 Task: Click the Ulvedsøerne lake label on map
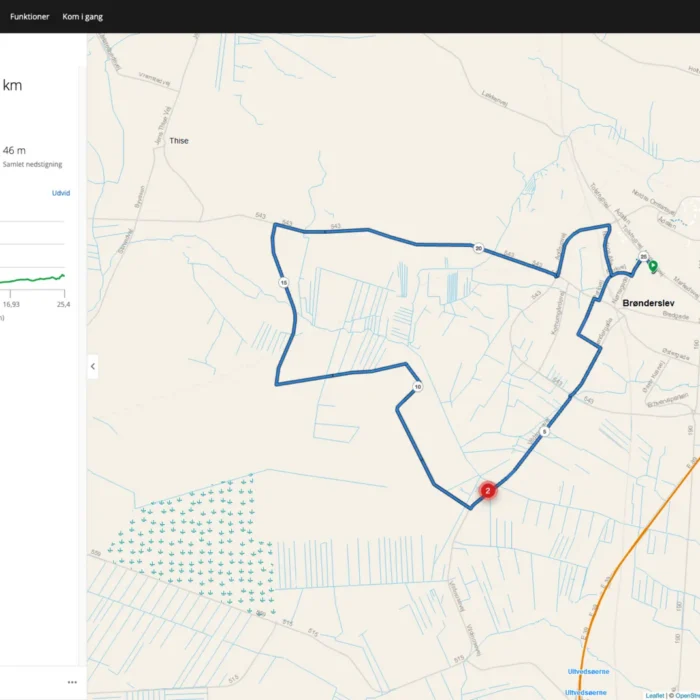588,672
